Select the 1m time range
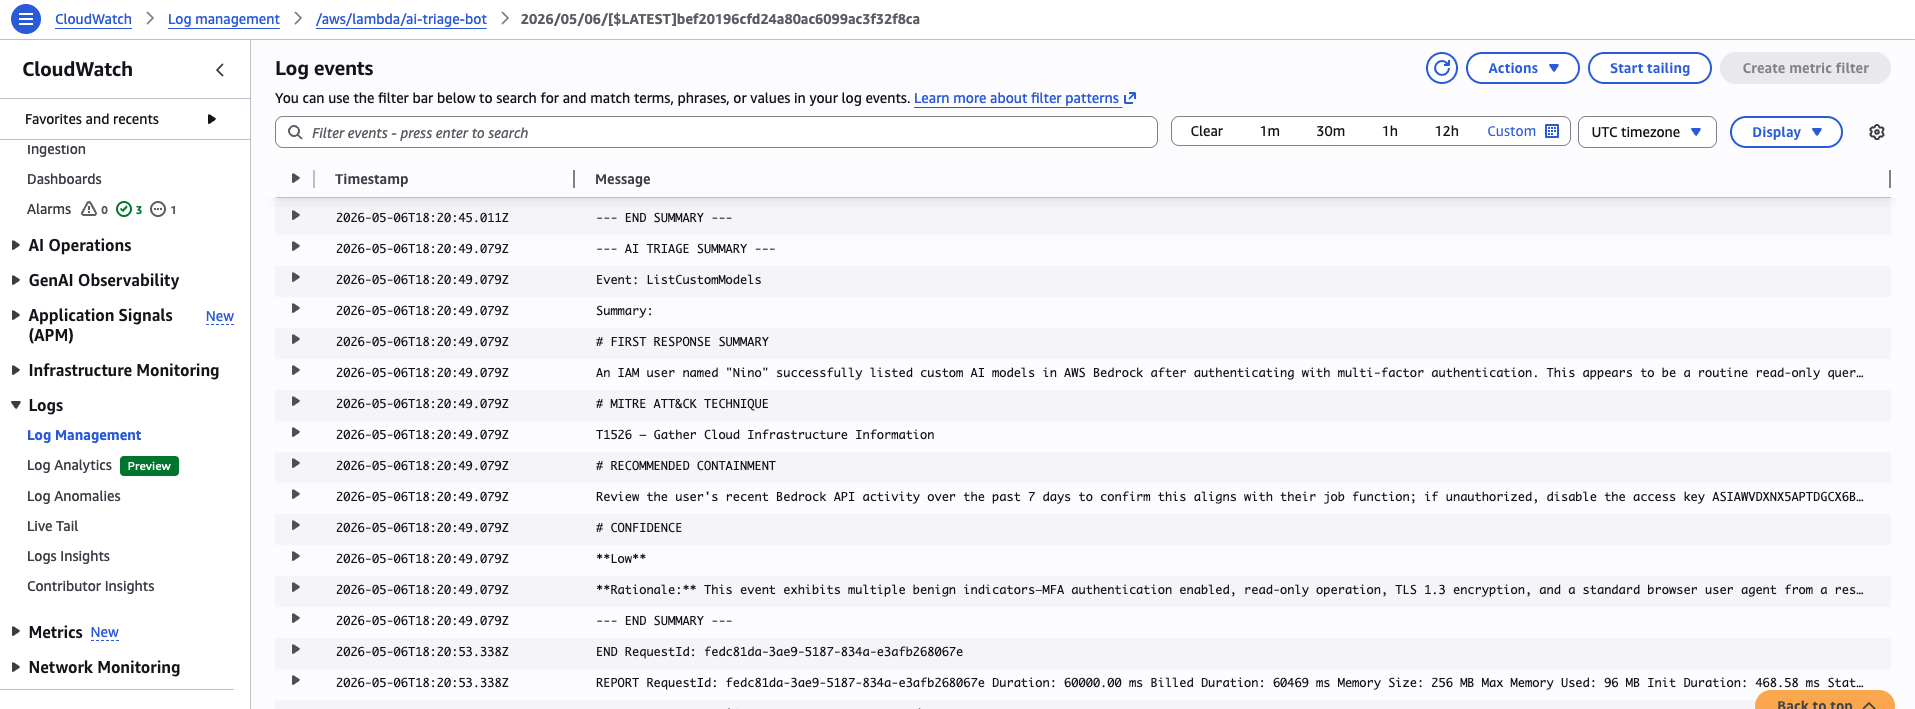 (1269, 131)
